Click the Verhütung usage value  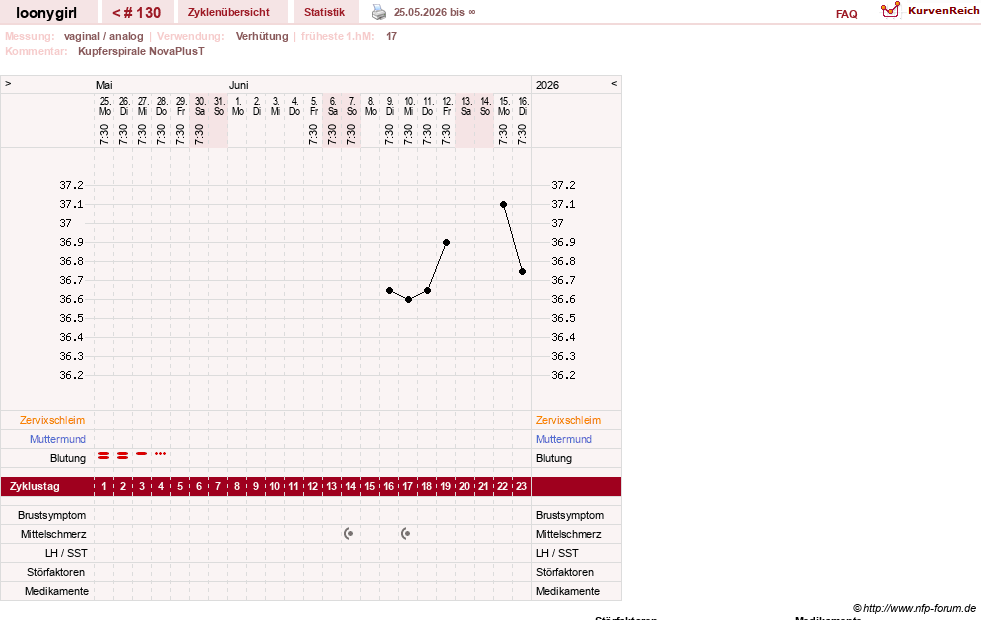(x=262, y=36)
